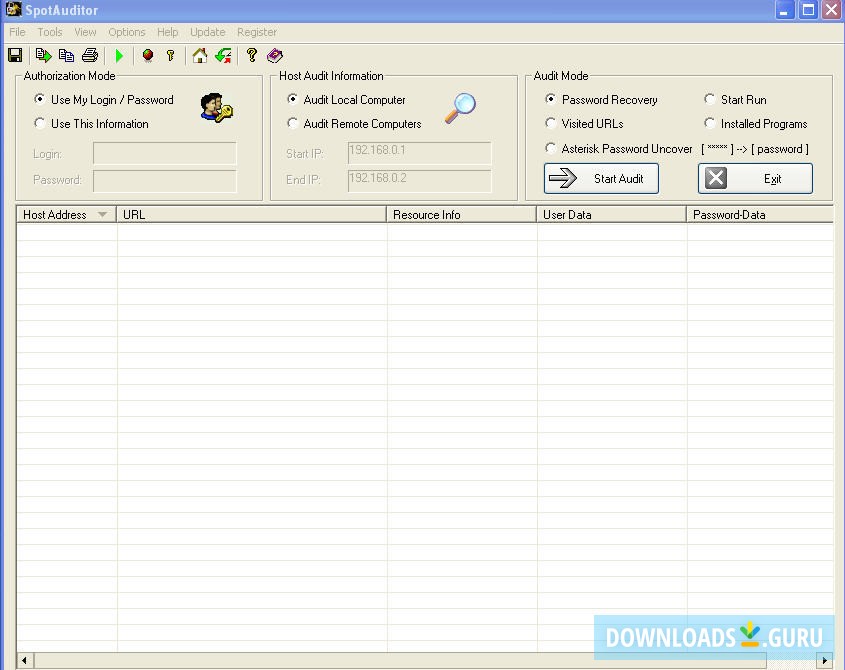Click the purple help book icon
The width and height of the screenshot is (845, 670).
[x=275, y=55]
